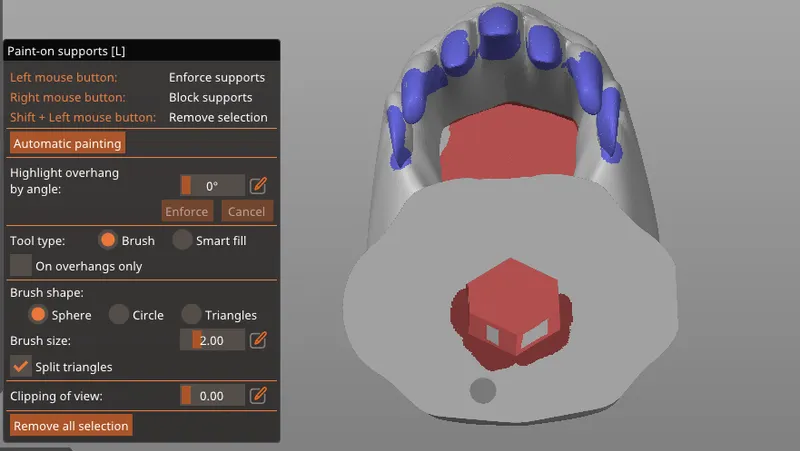Screen dimensions: 800x451
Task: Choose the Triangles brush shape
Action: (191, 315)
